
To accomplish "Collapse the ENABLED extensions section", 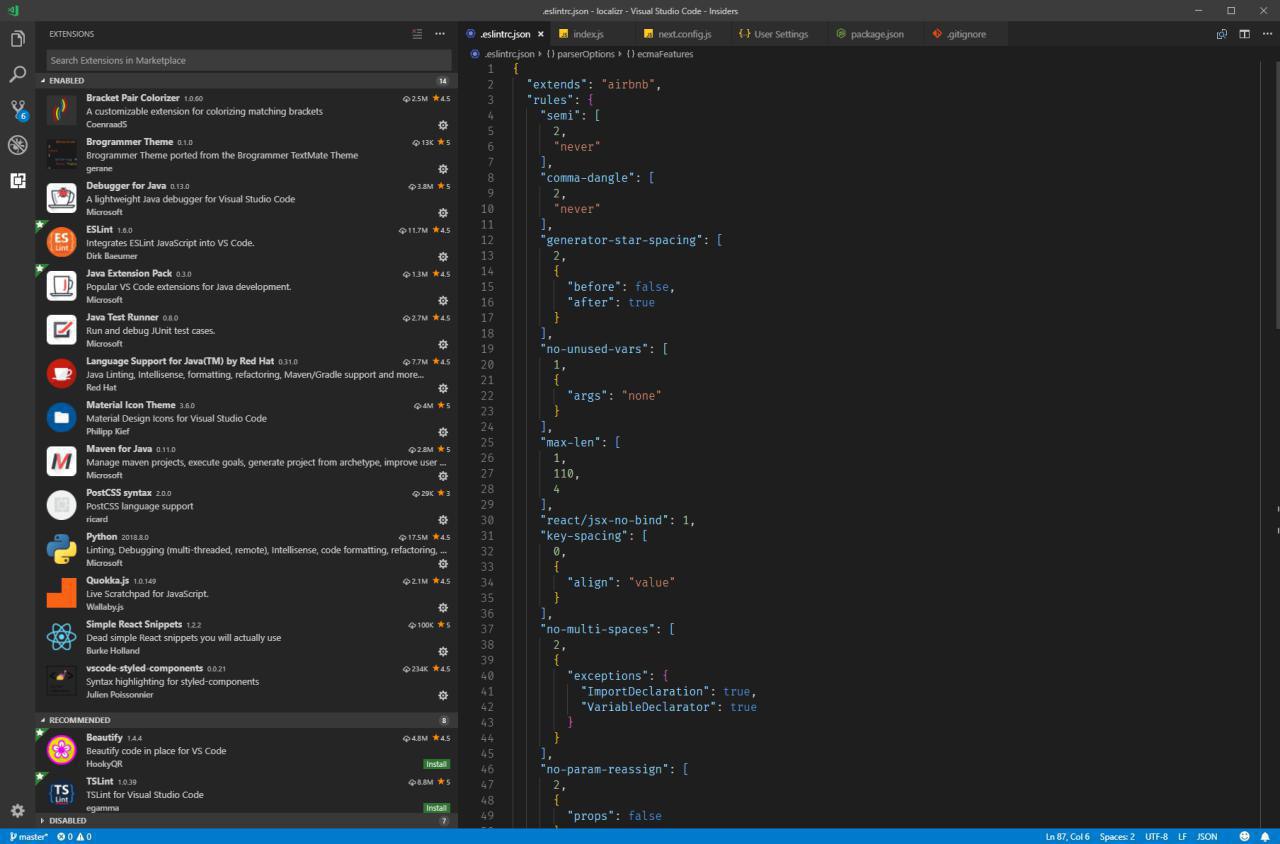I will pyautogui.click(x=246, y=80).
